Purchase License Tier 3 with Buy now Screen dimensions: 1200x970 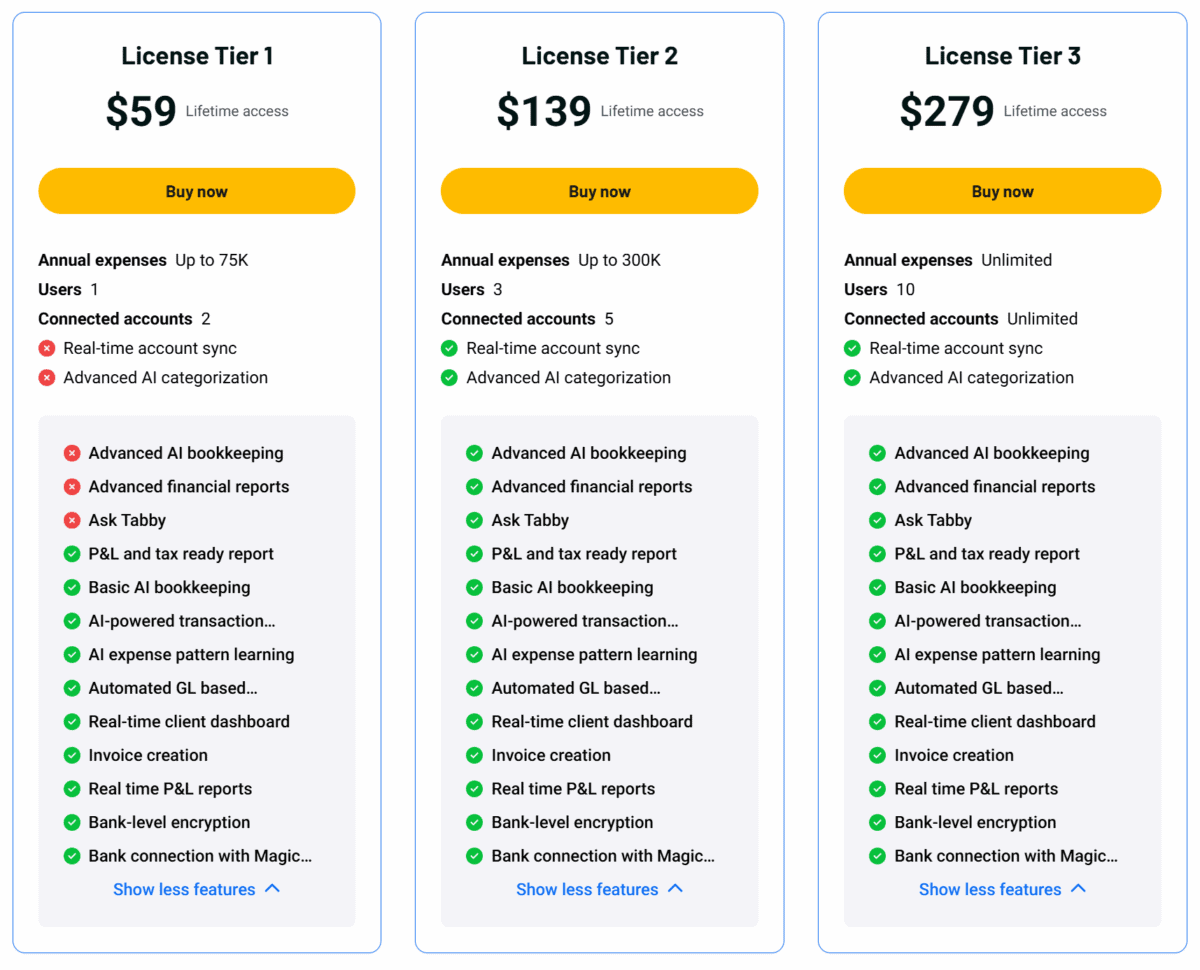pyautogui.click(x=1002, y=191)
